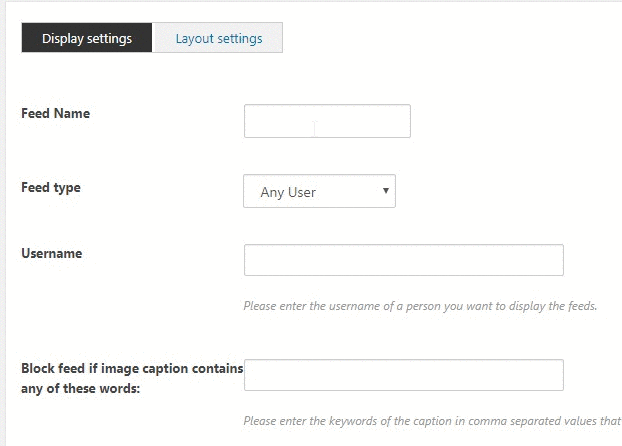This screenshot has height=446, width=622.
Task: Click the comma separated keywords hint text
Action: (x=432, y=421)
